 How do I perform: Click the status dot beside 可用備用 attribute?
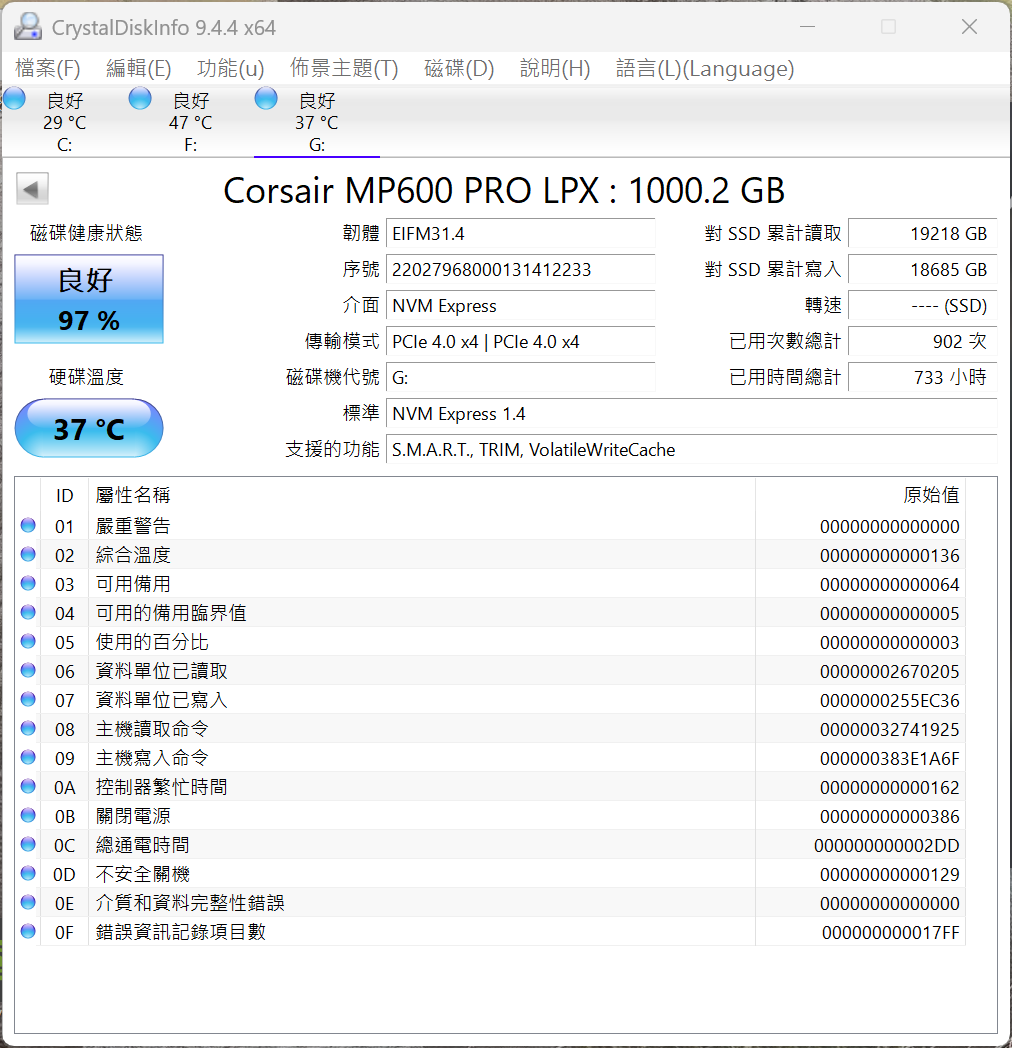pyautogui.click(x=29, y=584)
